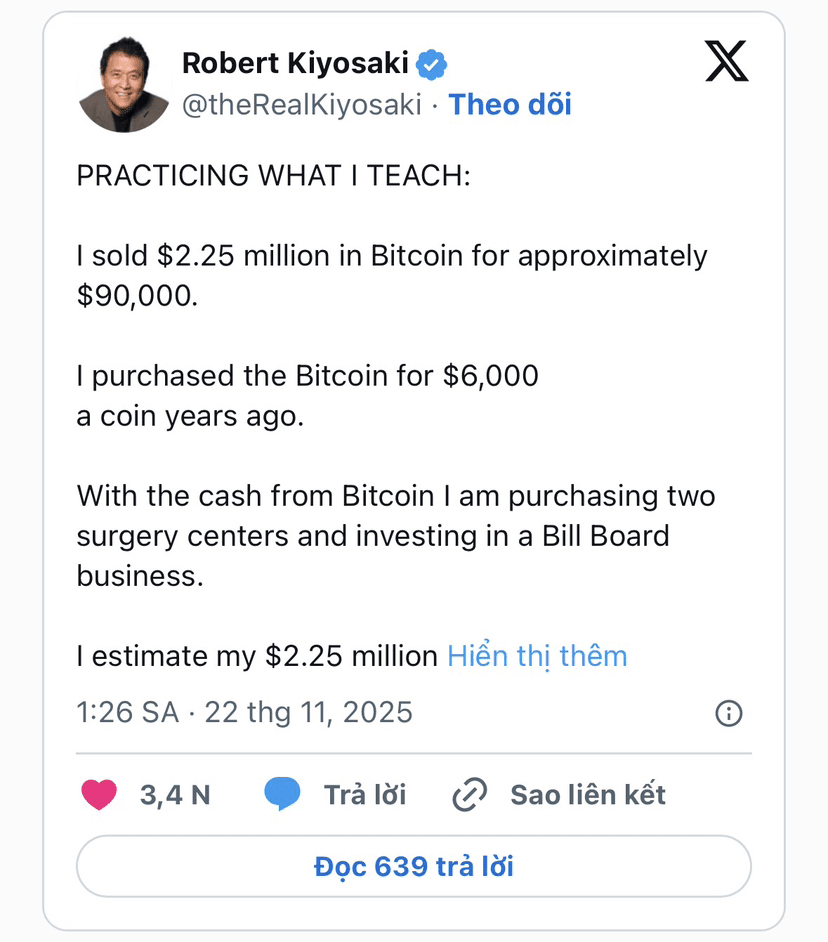828x942 pixels.
Task: Open the @theRealKiyosaki handle link
Action: pos(301,104)
